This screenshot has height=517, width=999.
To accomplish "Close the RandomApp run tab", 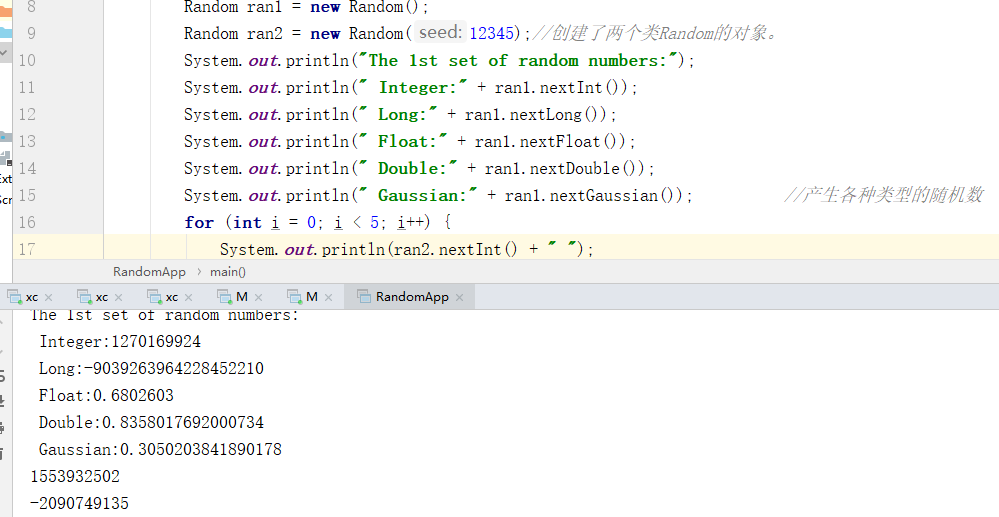I will click(460, 297).
